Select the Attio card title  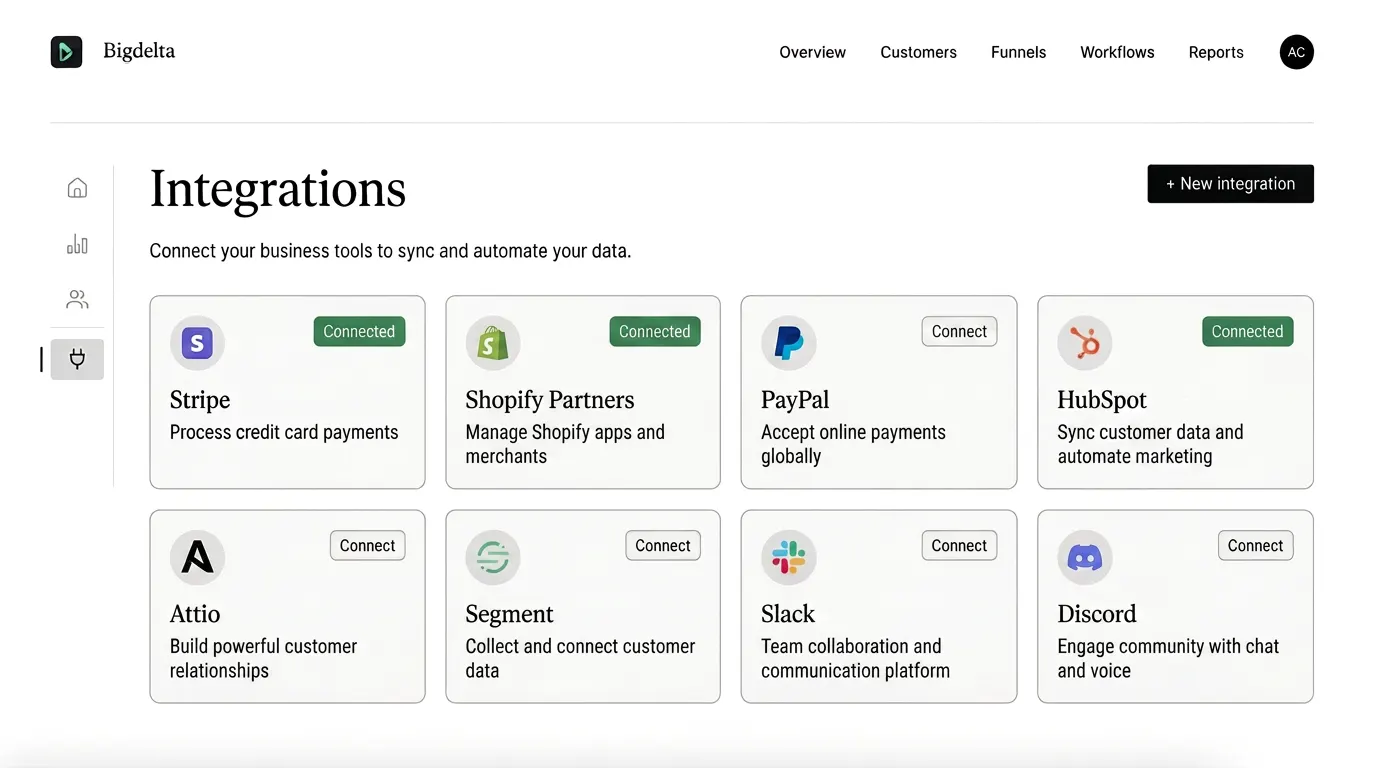click(195, 614)
